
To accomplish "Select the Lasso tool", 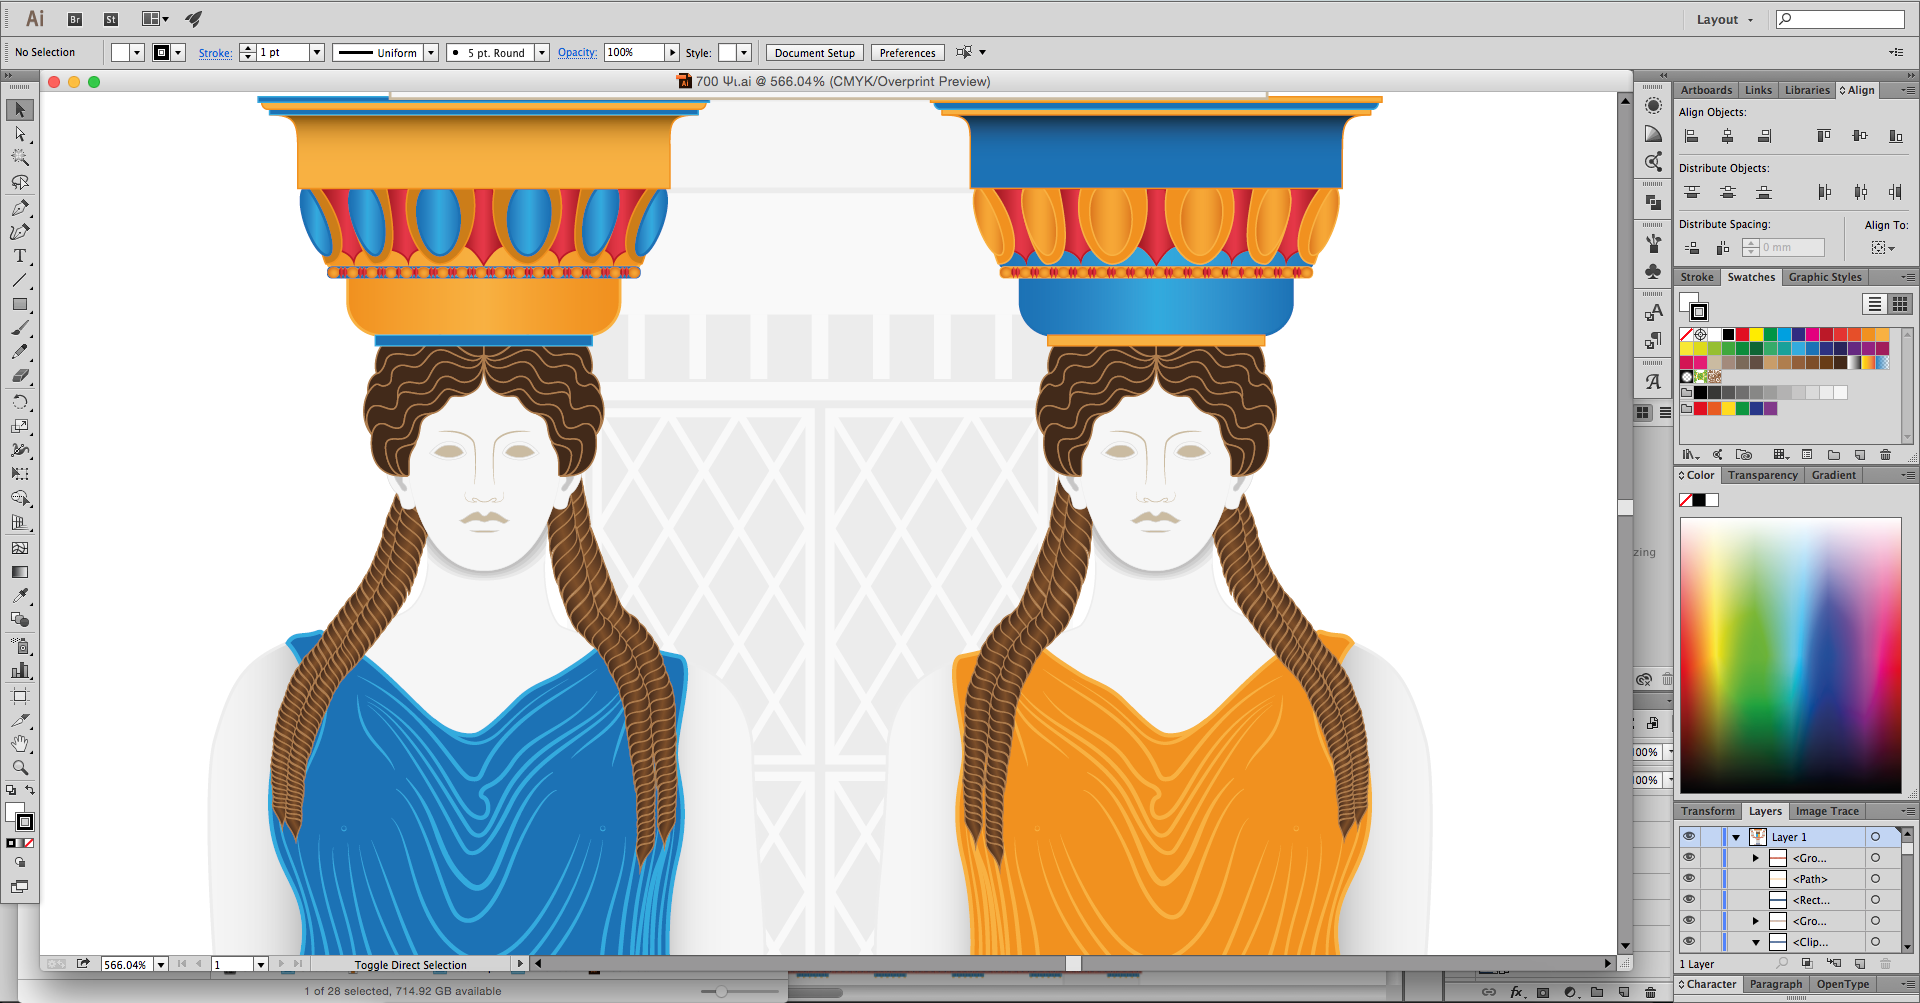I will coord(20,182).
